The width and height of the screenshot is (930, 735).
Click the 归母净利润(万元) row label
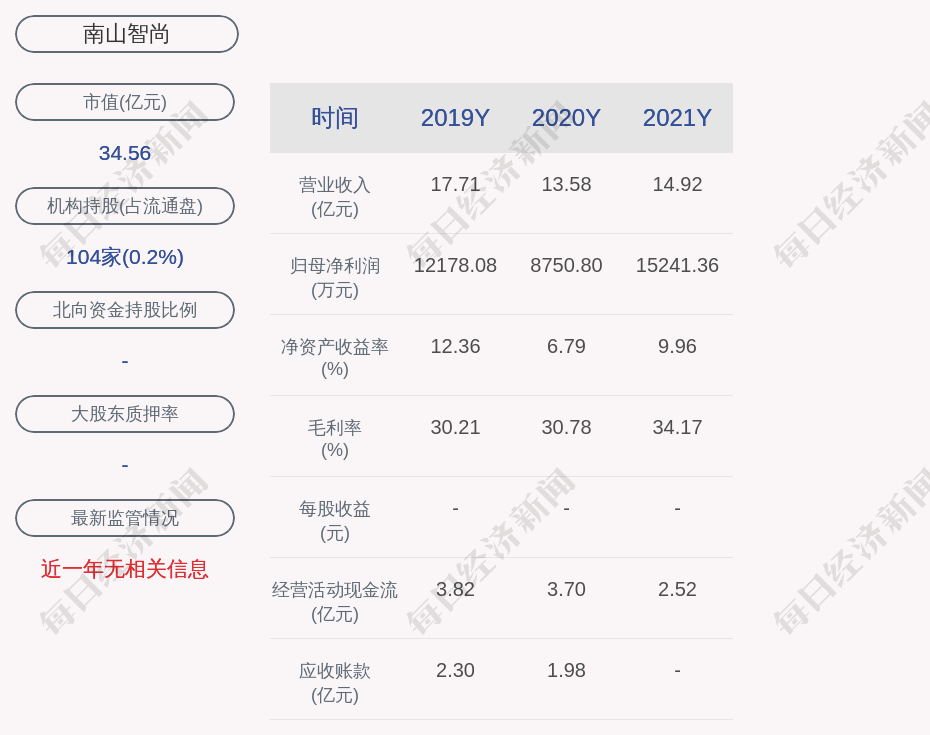(x=335, y=278)
